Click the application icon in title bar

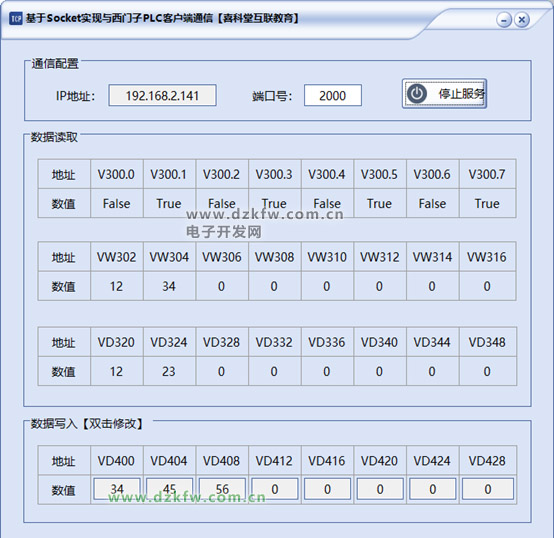coord(16,18)
